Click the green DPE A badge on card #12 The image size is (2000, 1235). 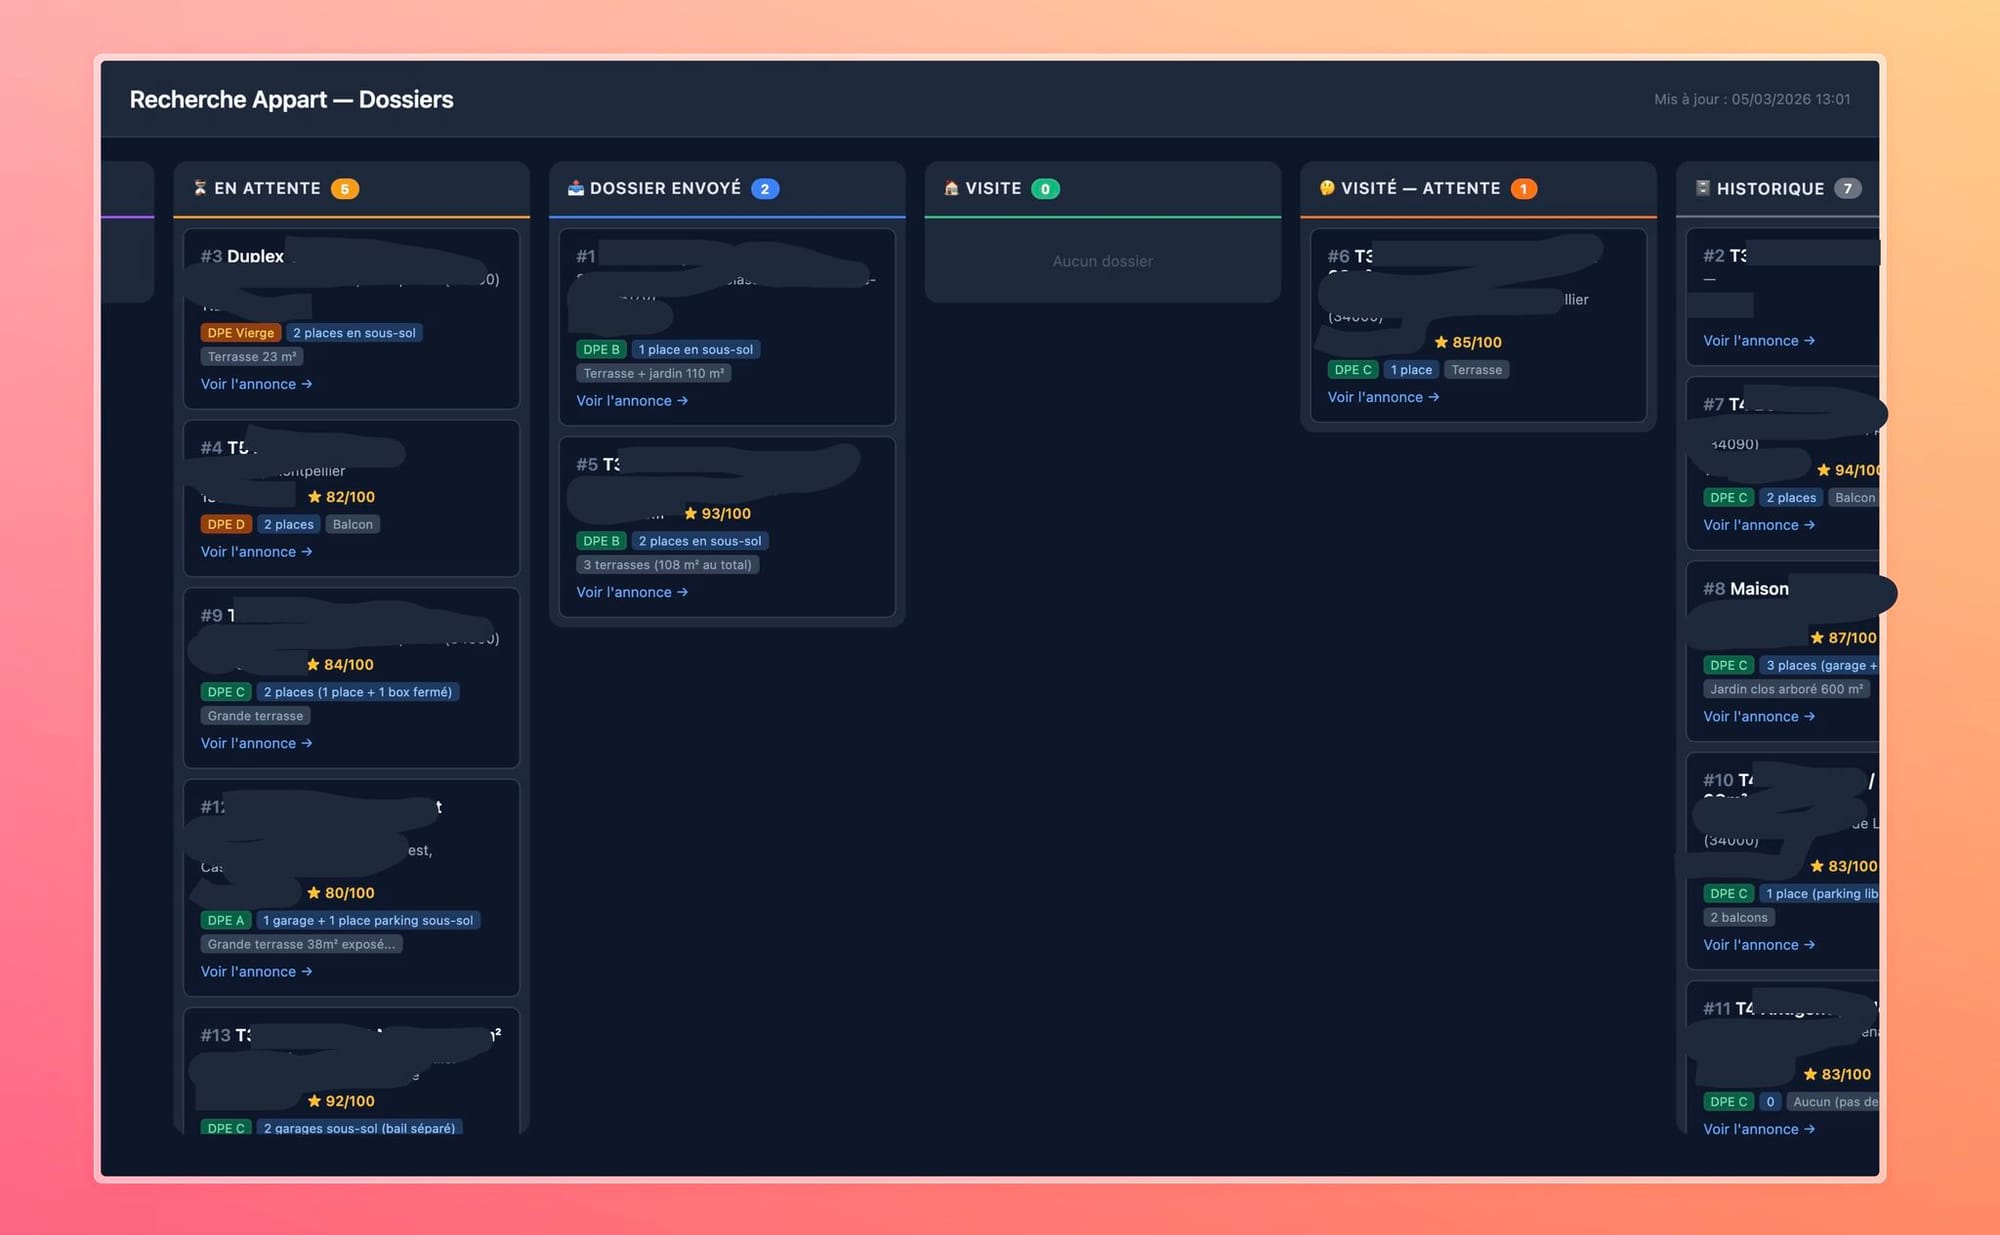(225, 920)
